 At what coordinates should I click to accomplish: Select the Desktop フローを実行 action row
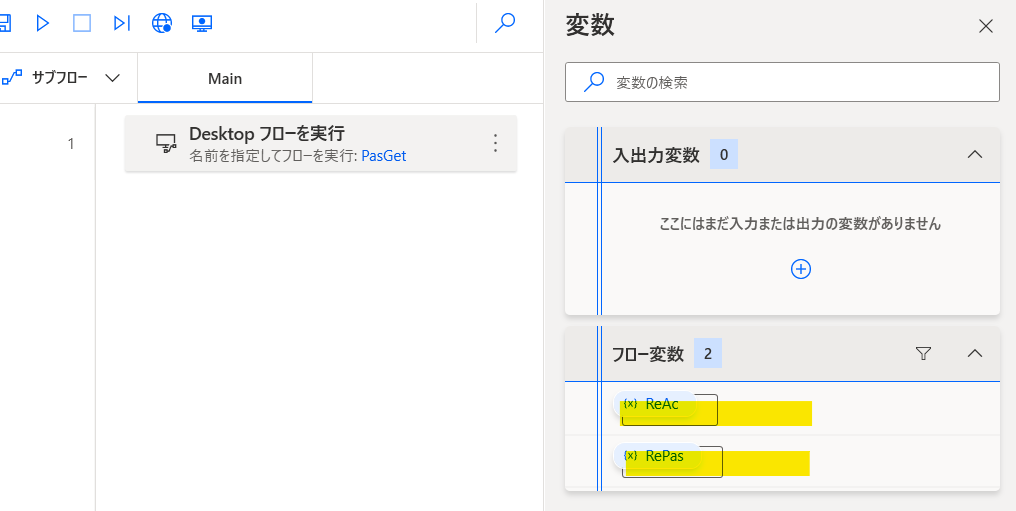321,143
